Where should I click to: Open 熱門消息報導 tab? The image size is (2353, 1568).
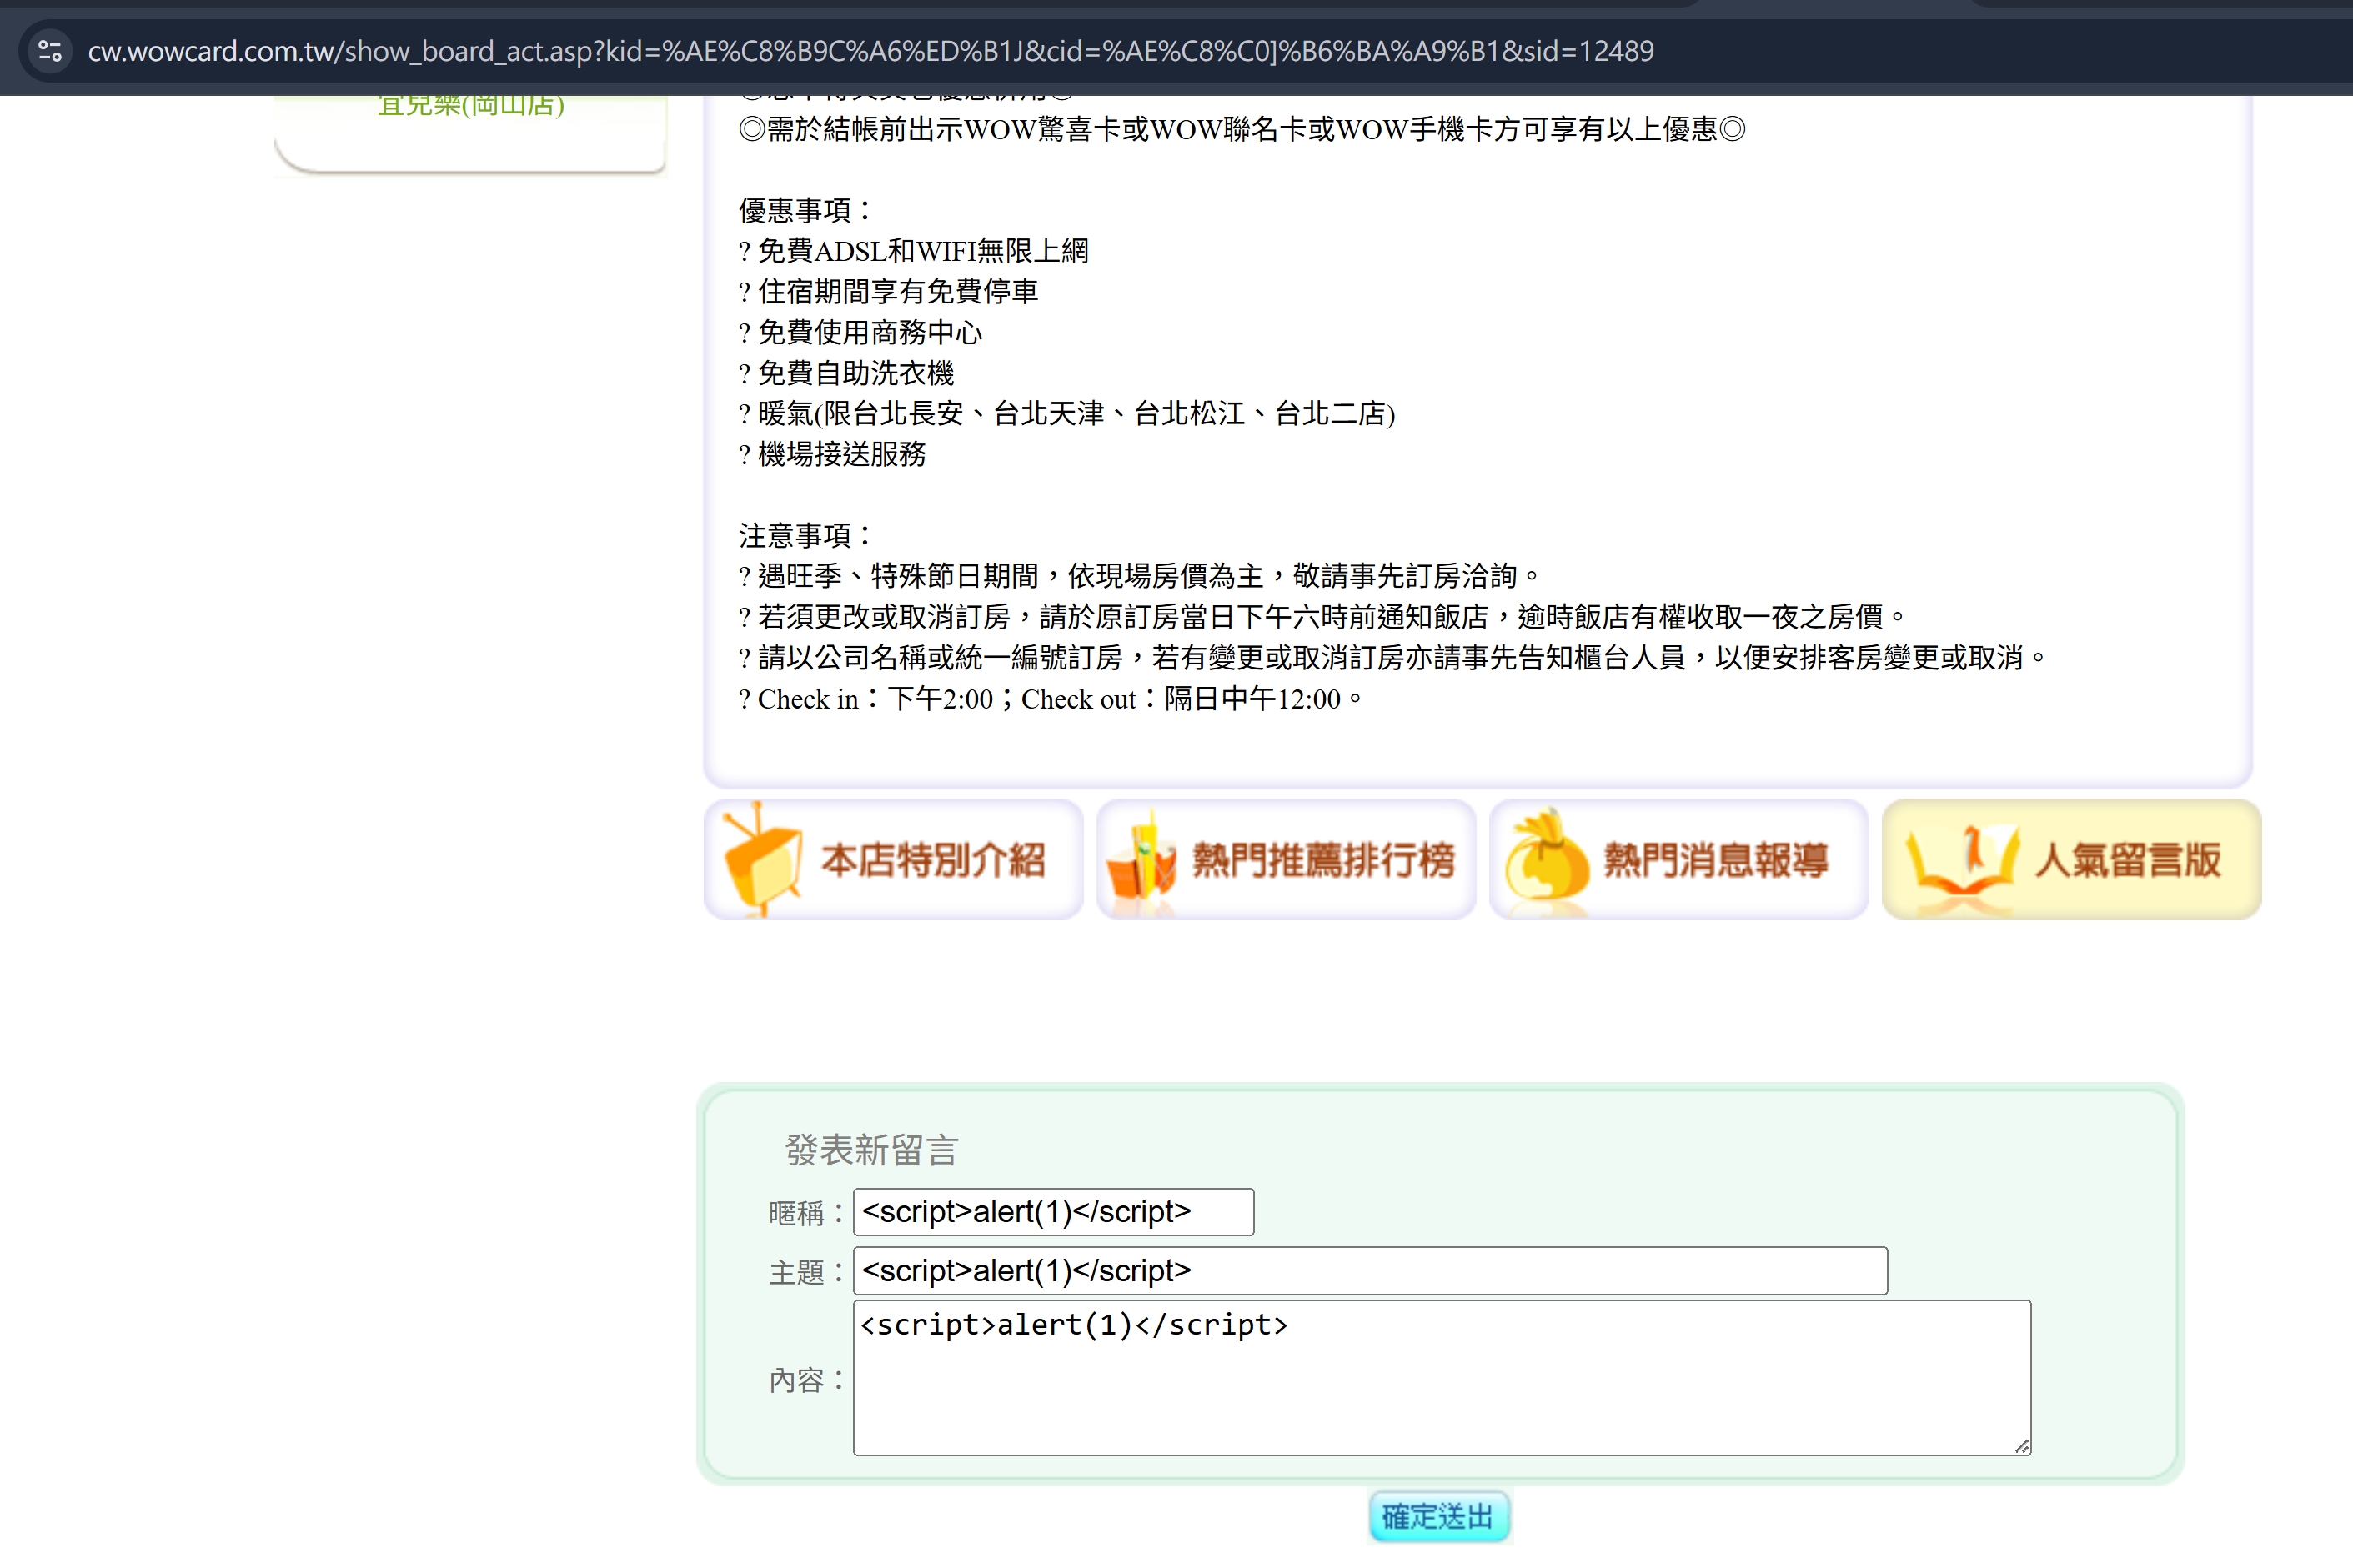coord(1679,859)
